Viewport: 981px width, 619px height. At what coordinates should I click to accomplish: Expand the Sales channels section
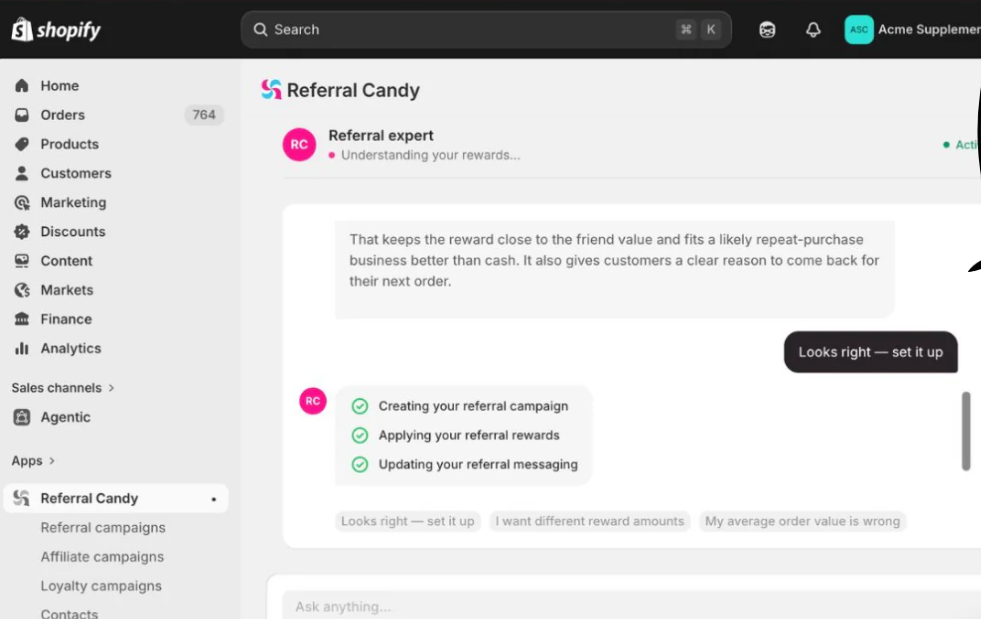click(x=63, y=388)
